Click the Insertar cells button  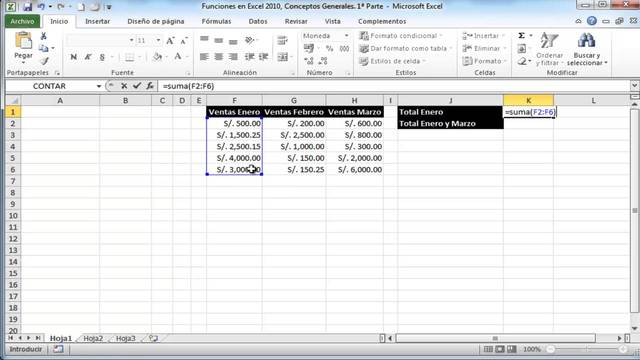(484, 36)
